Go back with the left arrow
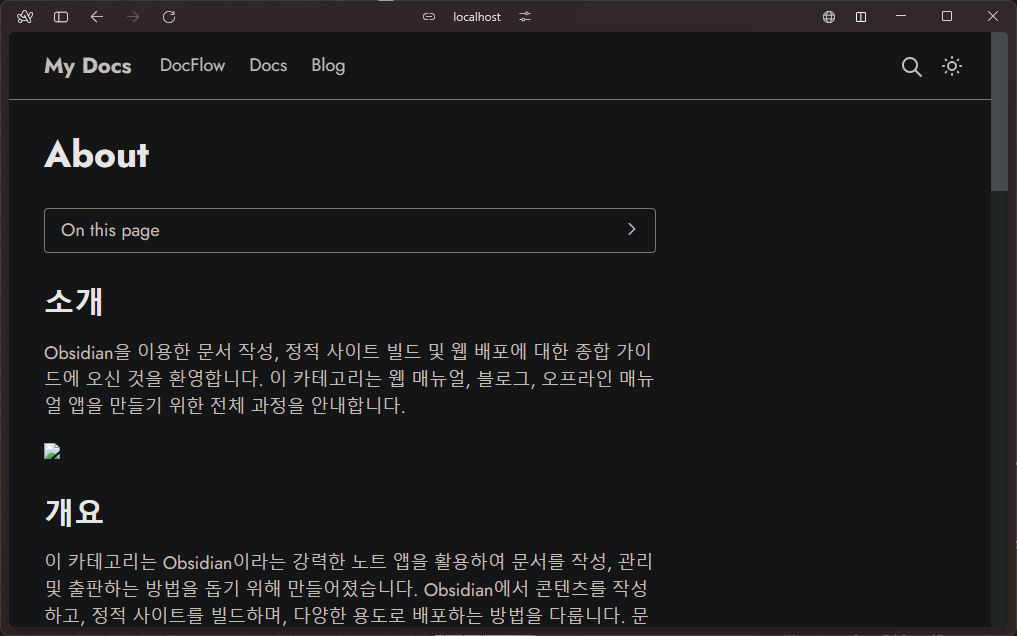The image size is (1017, 636). click(96, 17)
